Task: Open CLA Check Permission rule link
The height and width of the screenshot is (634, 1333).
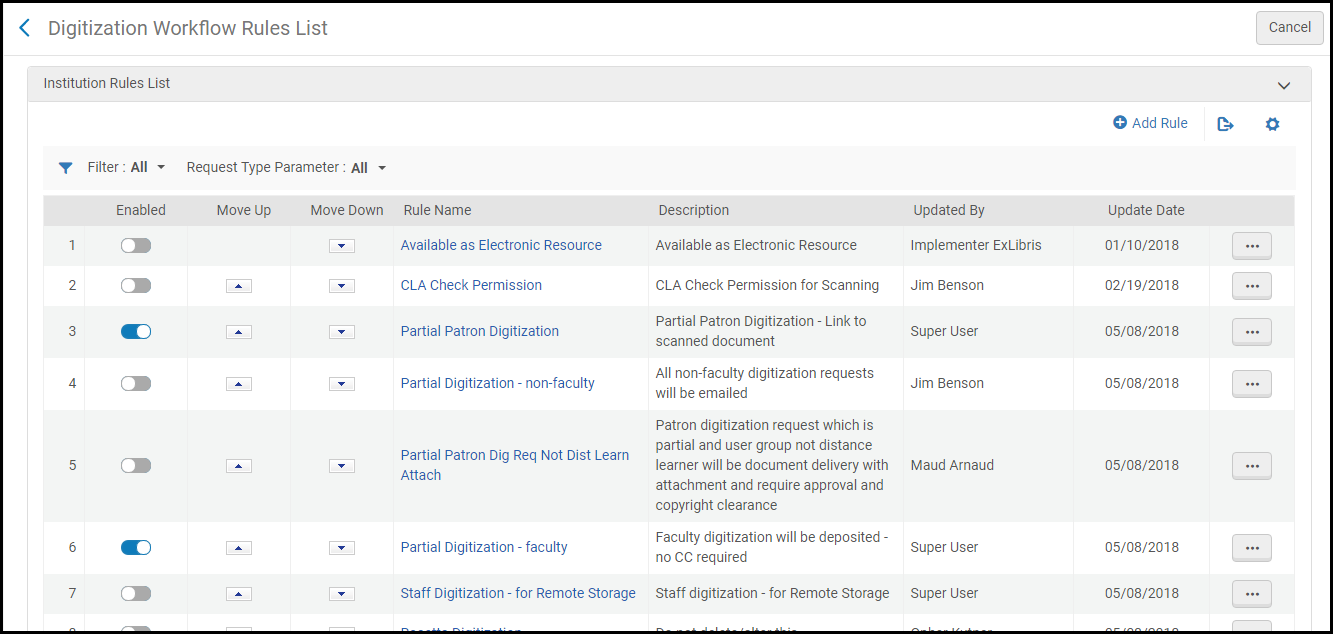Action: coord(471,285)
